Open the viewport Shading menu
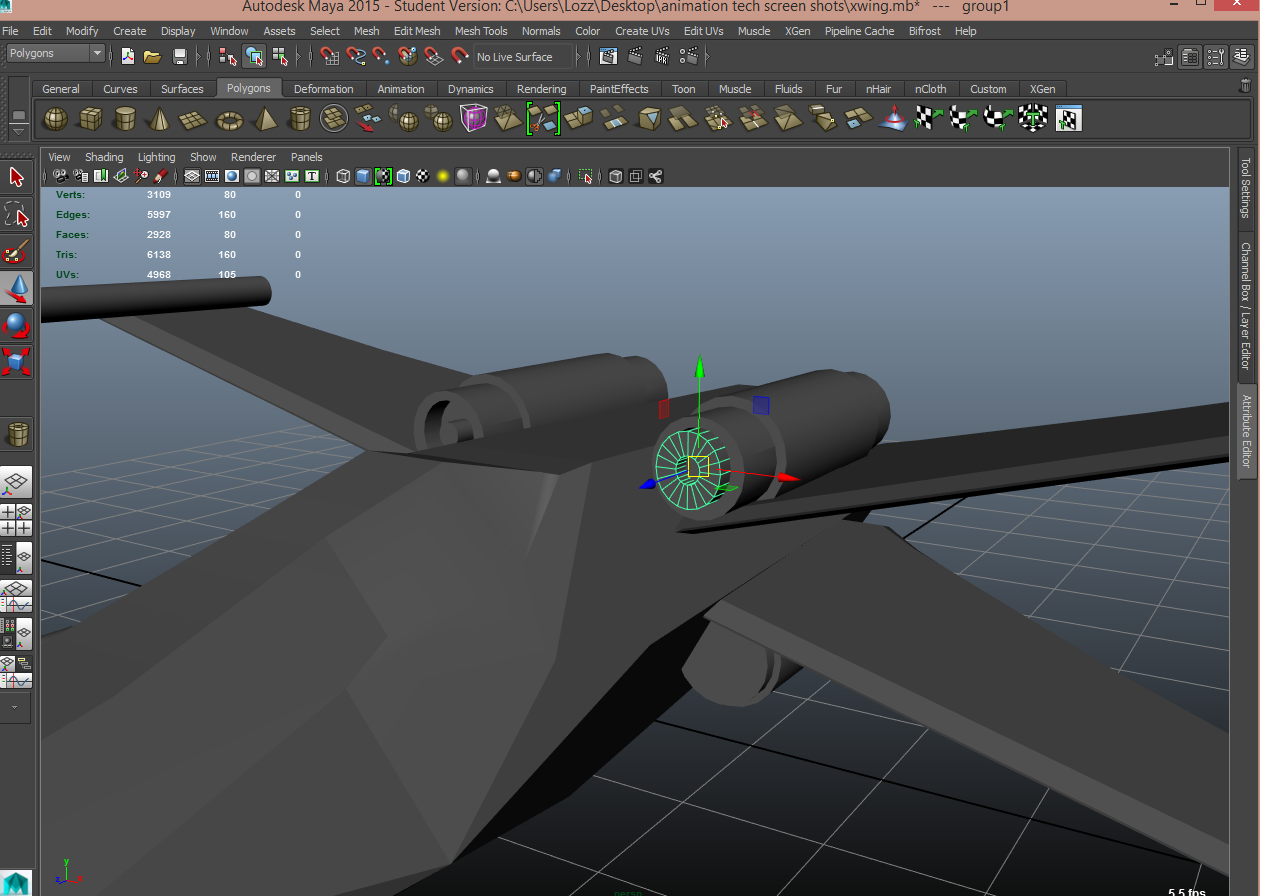The width and height of the screenshot is (1263, 896). 104,157
